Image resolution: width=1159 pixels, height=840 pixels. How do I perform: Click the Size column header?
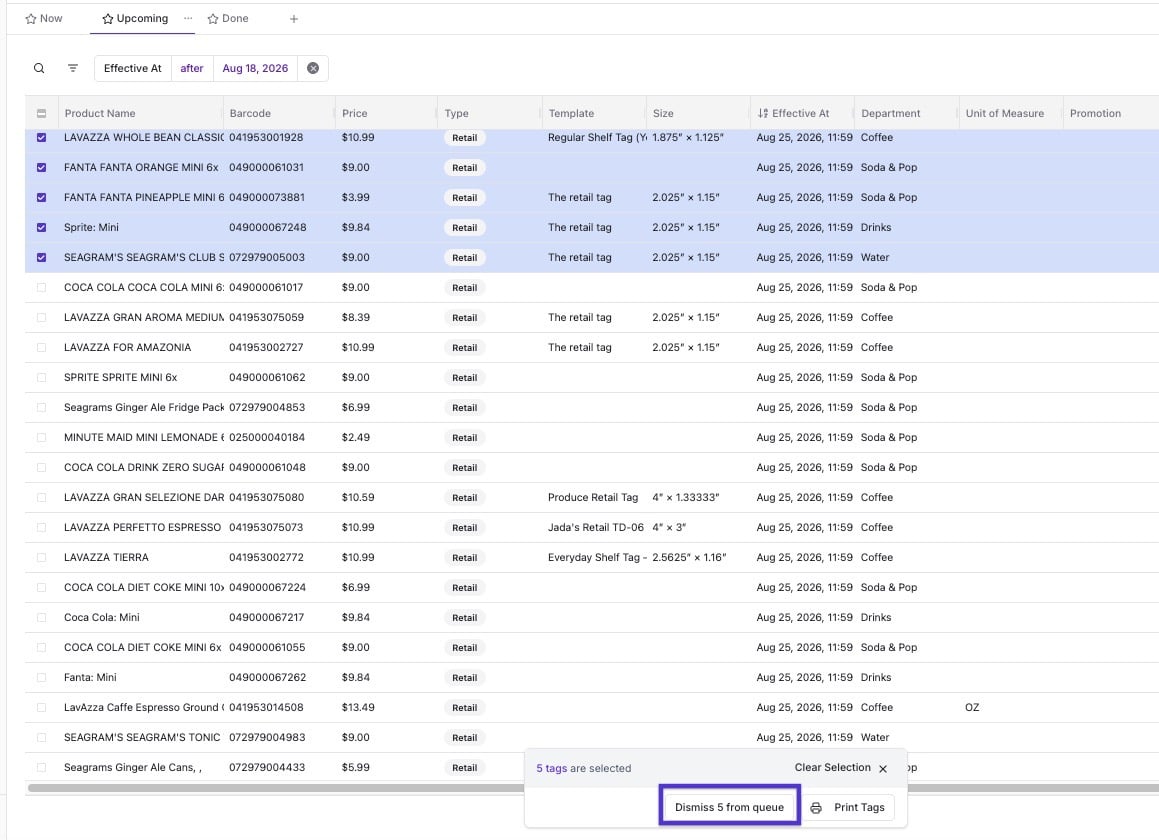pyautogui.click(x=663, y=113)
